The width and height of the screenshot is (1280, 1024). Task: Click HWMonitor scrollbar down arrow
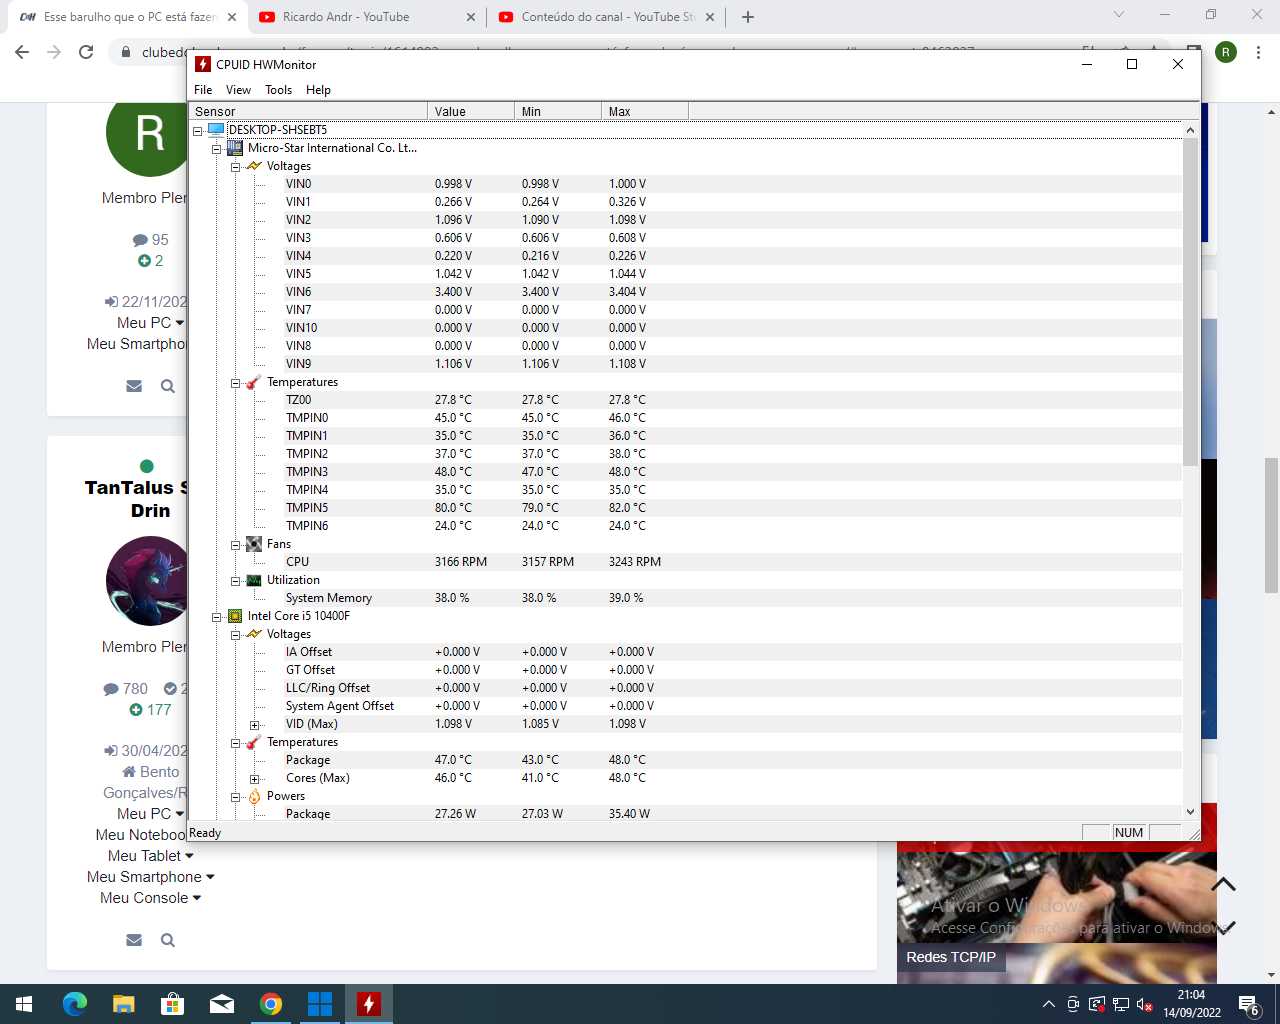1190,812
